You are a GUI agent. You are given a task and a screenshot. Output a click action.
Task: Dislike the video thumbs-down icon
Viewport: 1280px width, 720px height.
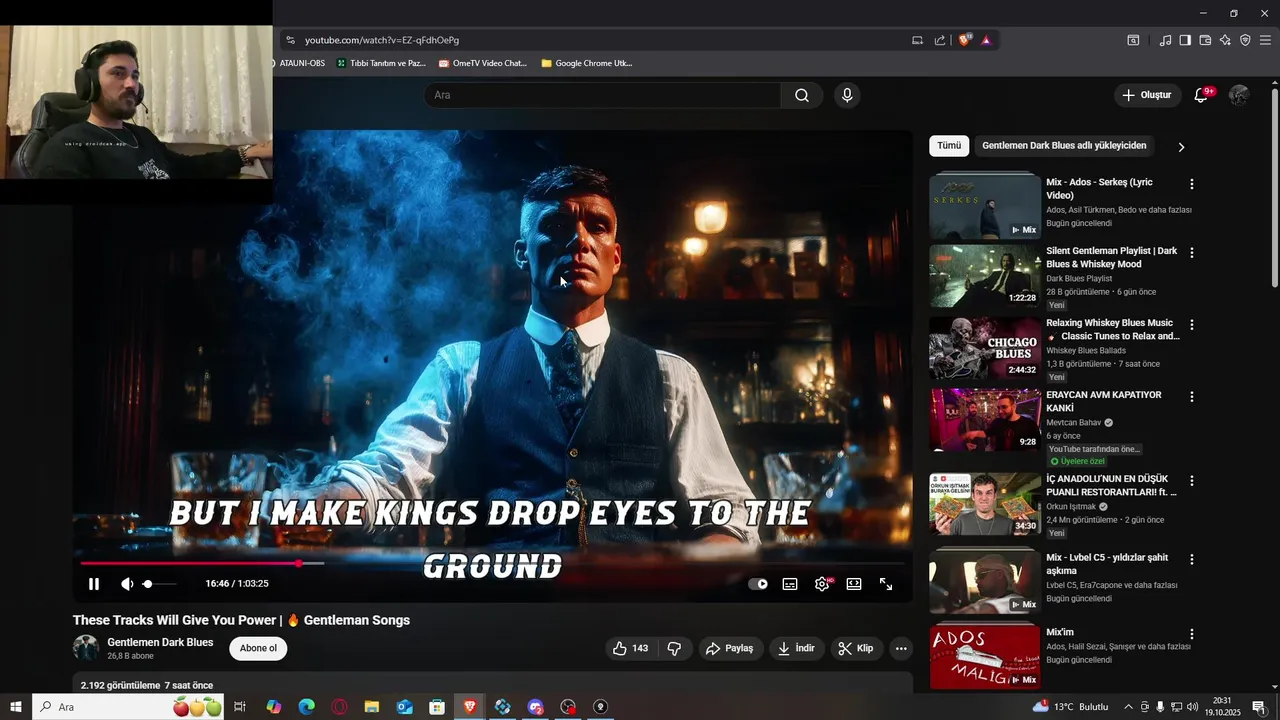674,648
